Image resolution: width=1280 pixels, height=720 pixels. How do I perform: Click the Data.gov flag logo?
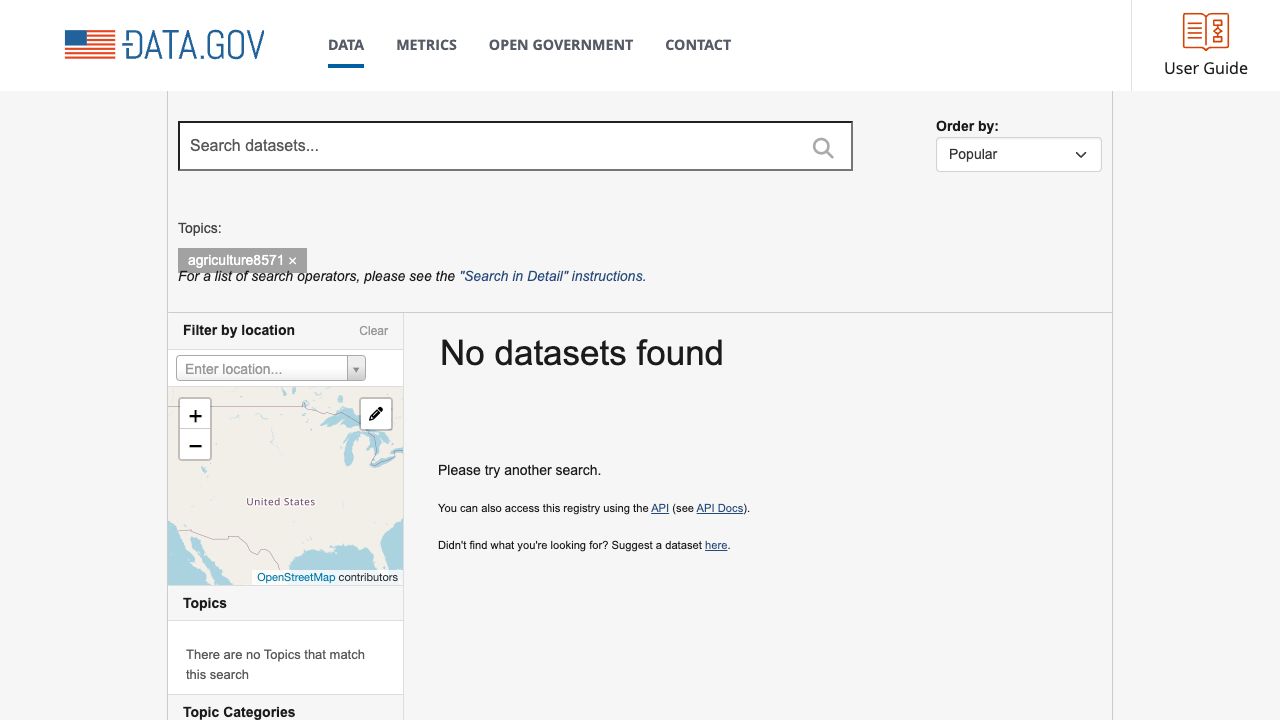pyautogui.click(x=90, y=44)
